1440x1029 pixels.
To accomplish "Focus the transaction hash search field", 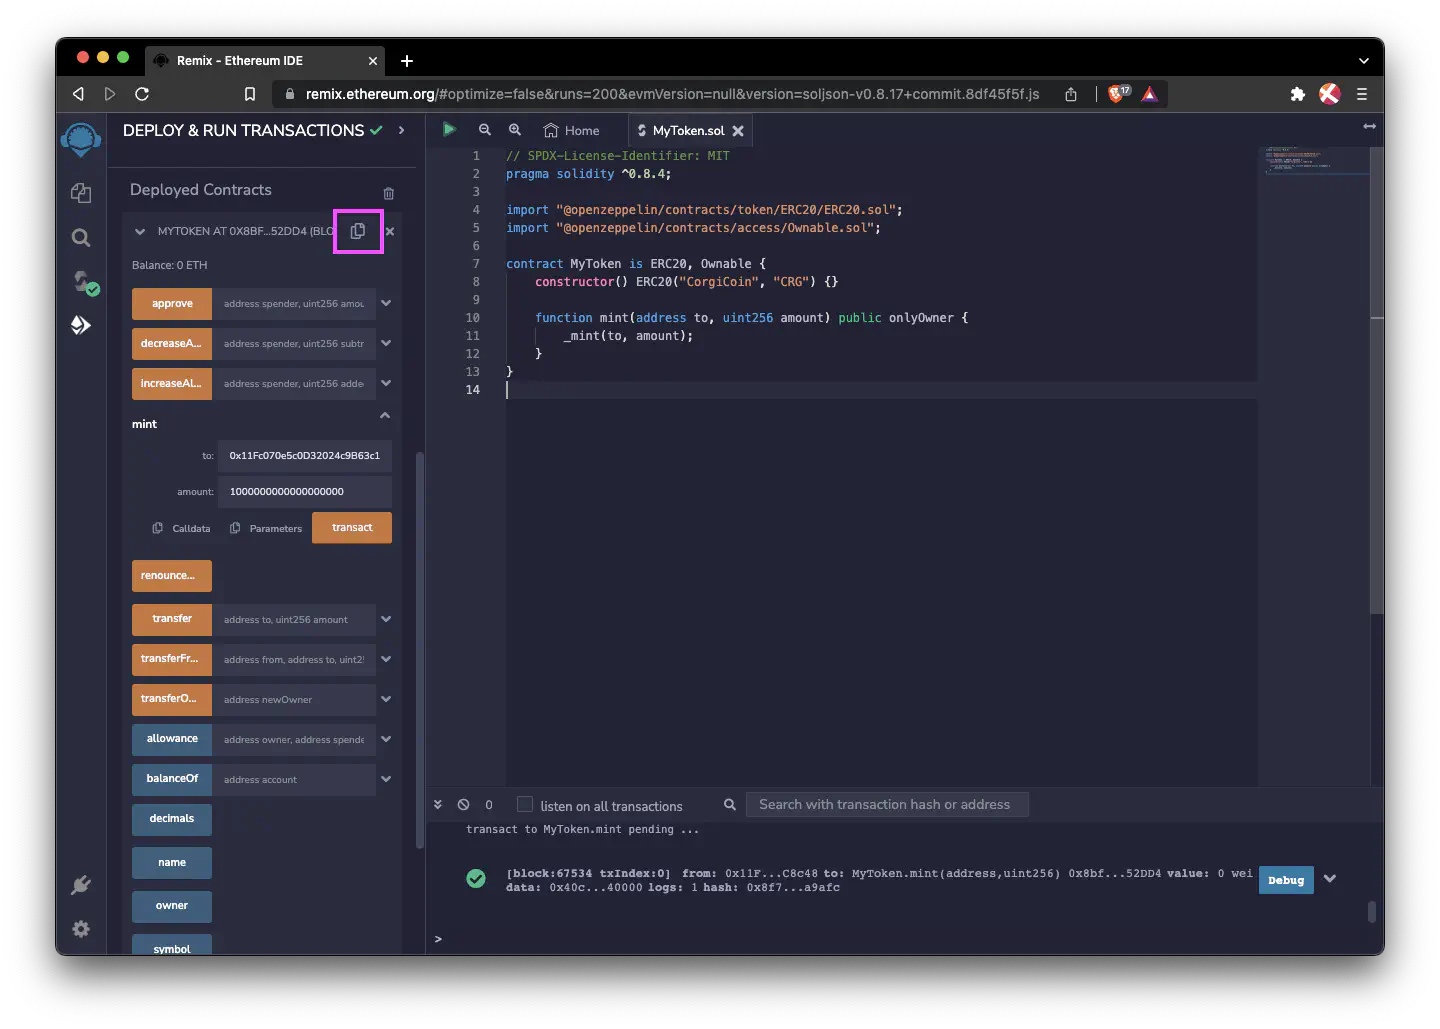I will 888,804.
